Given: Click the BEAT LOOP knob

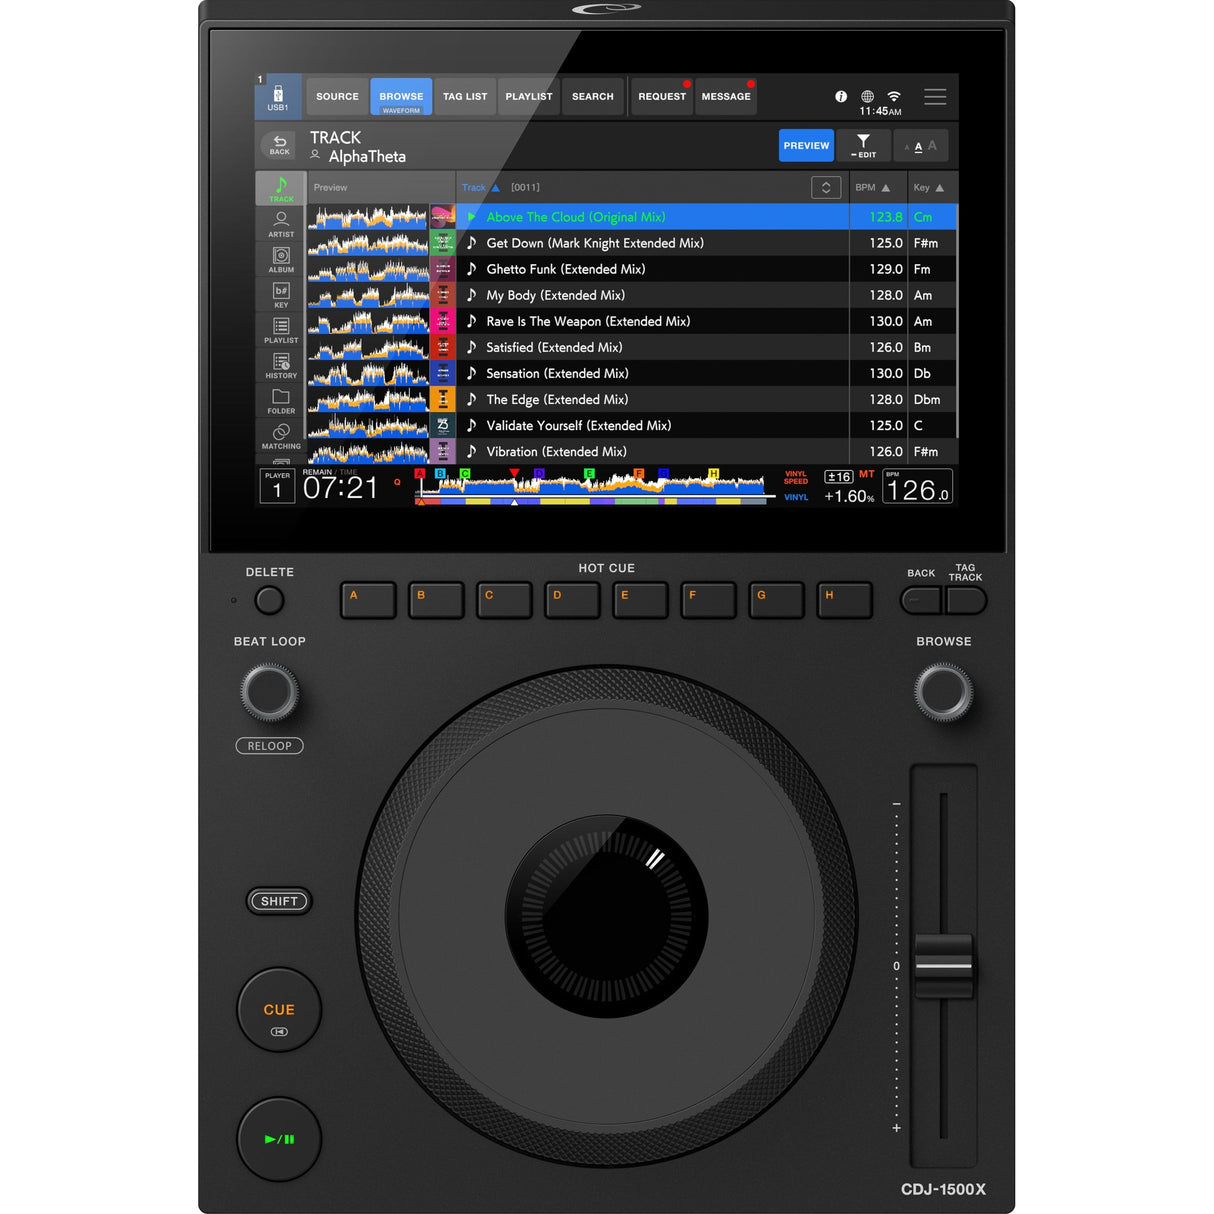Looking at the screenshot, I should coord(269,692).
